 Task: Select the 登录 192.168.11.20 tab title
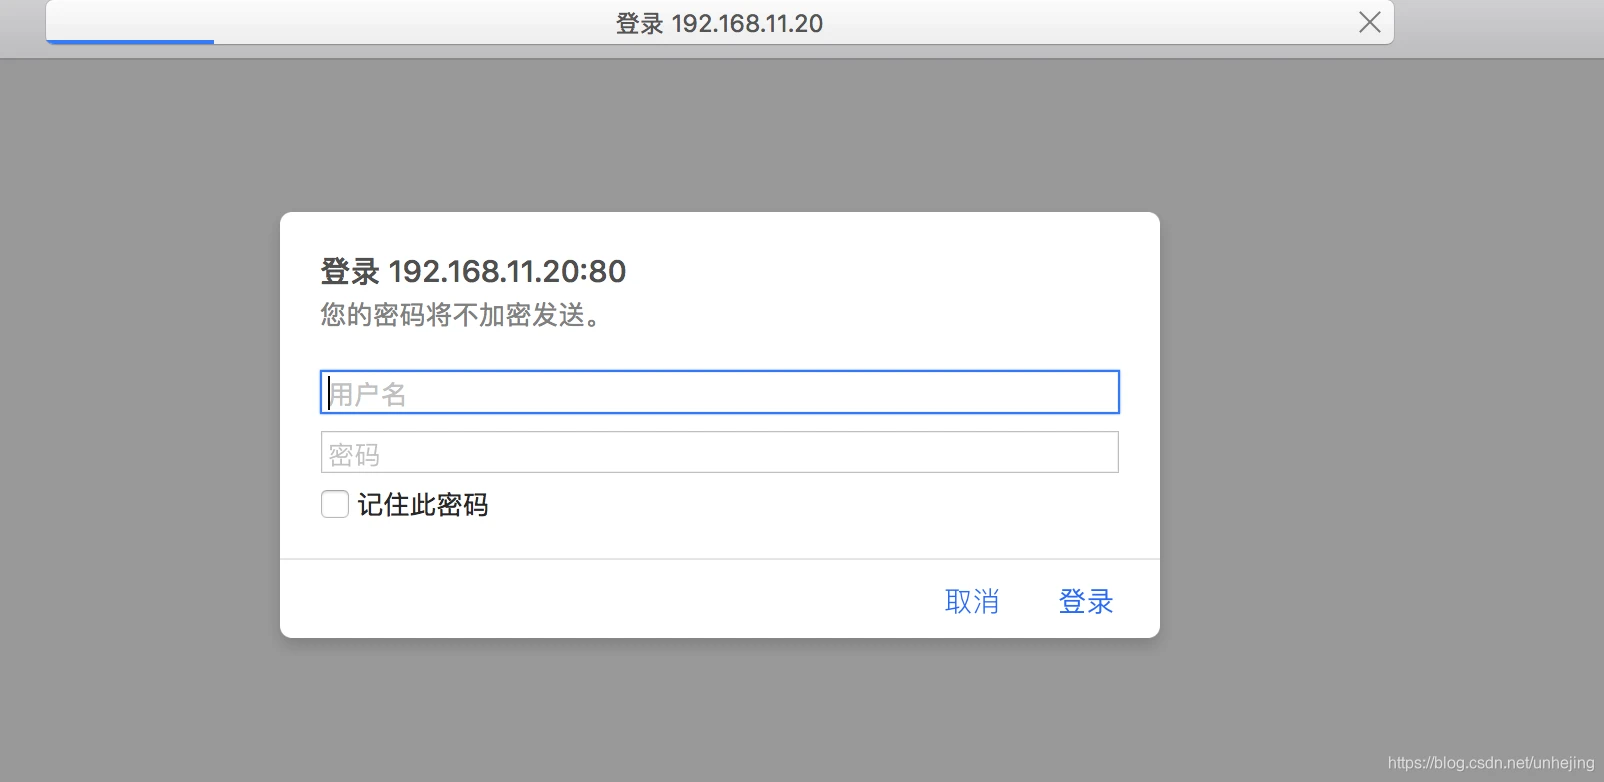click(719, 23)
